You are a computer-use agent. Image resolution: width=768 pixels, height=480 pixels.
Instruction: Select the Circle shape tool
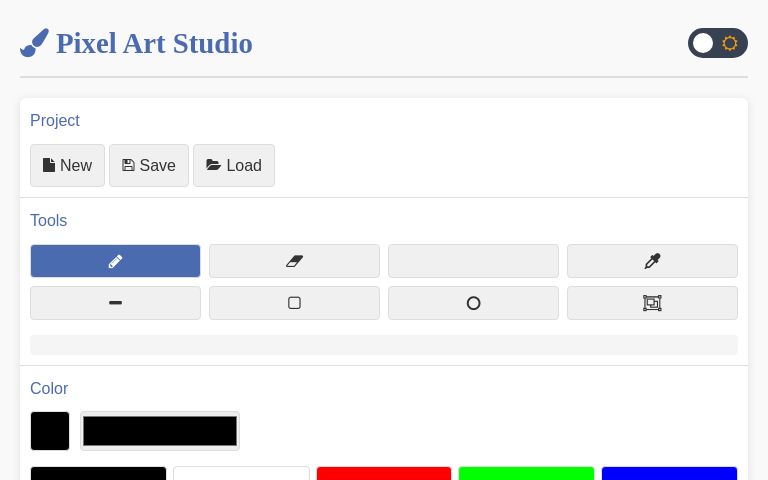tap(473, 303)
